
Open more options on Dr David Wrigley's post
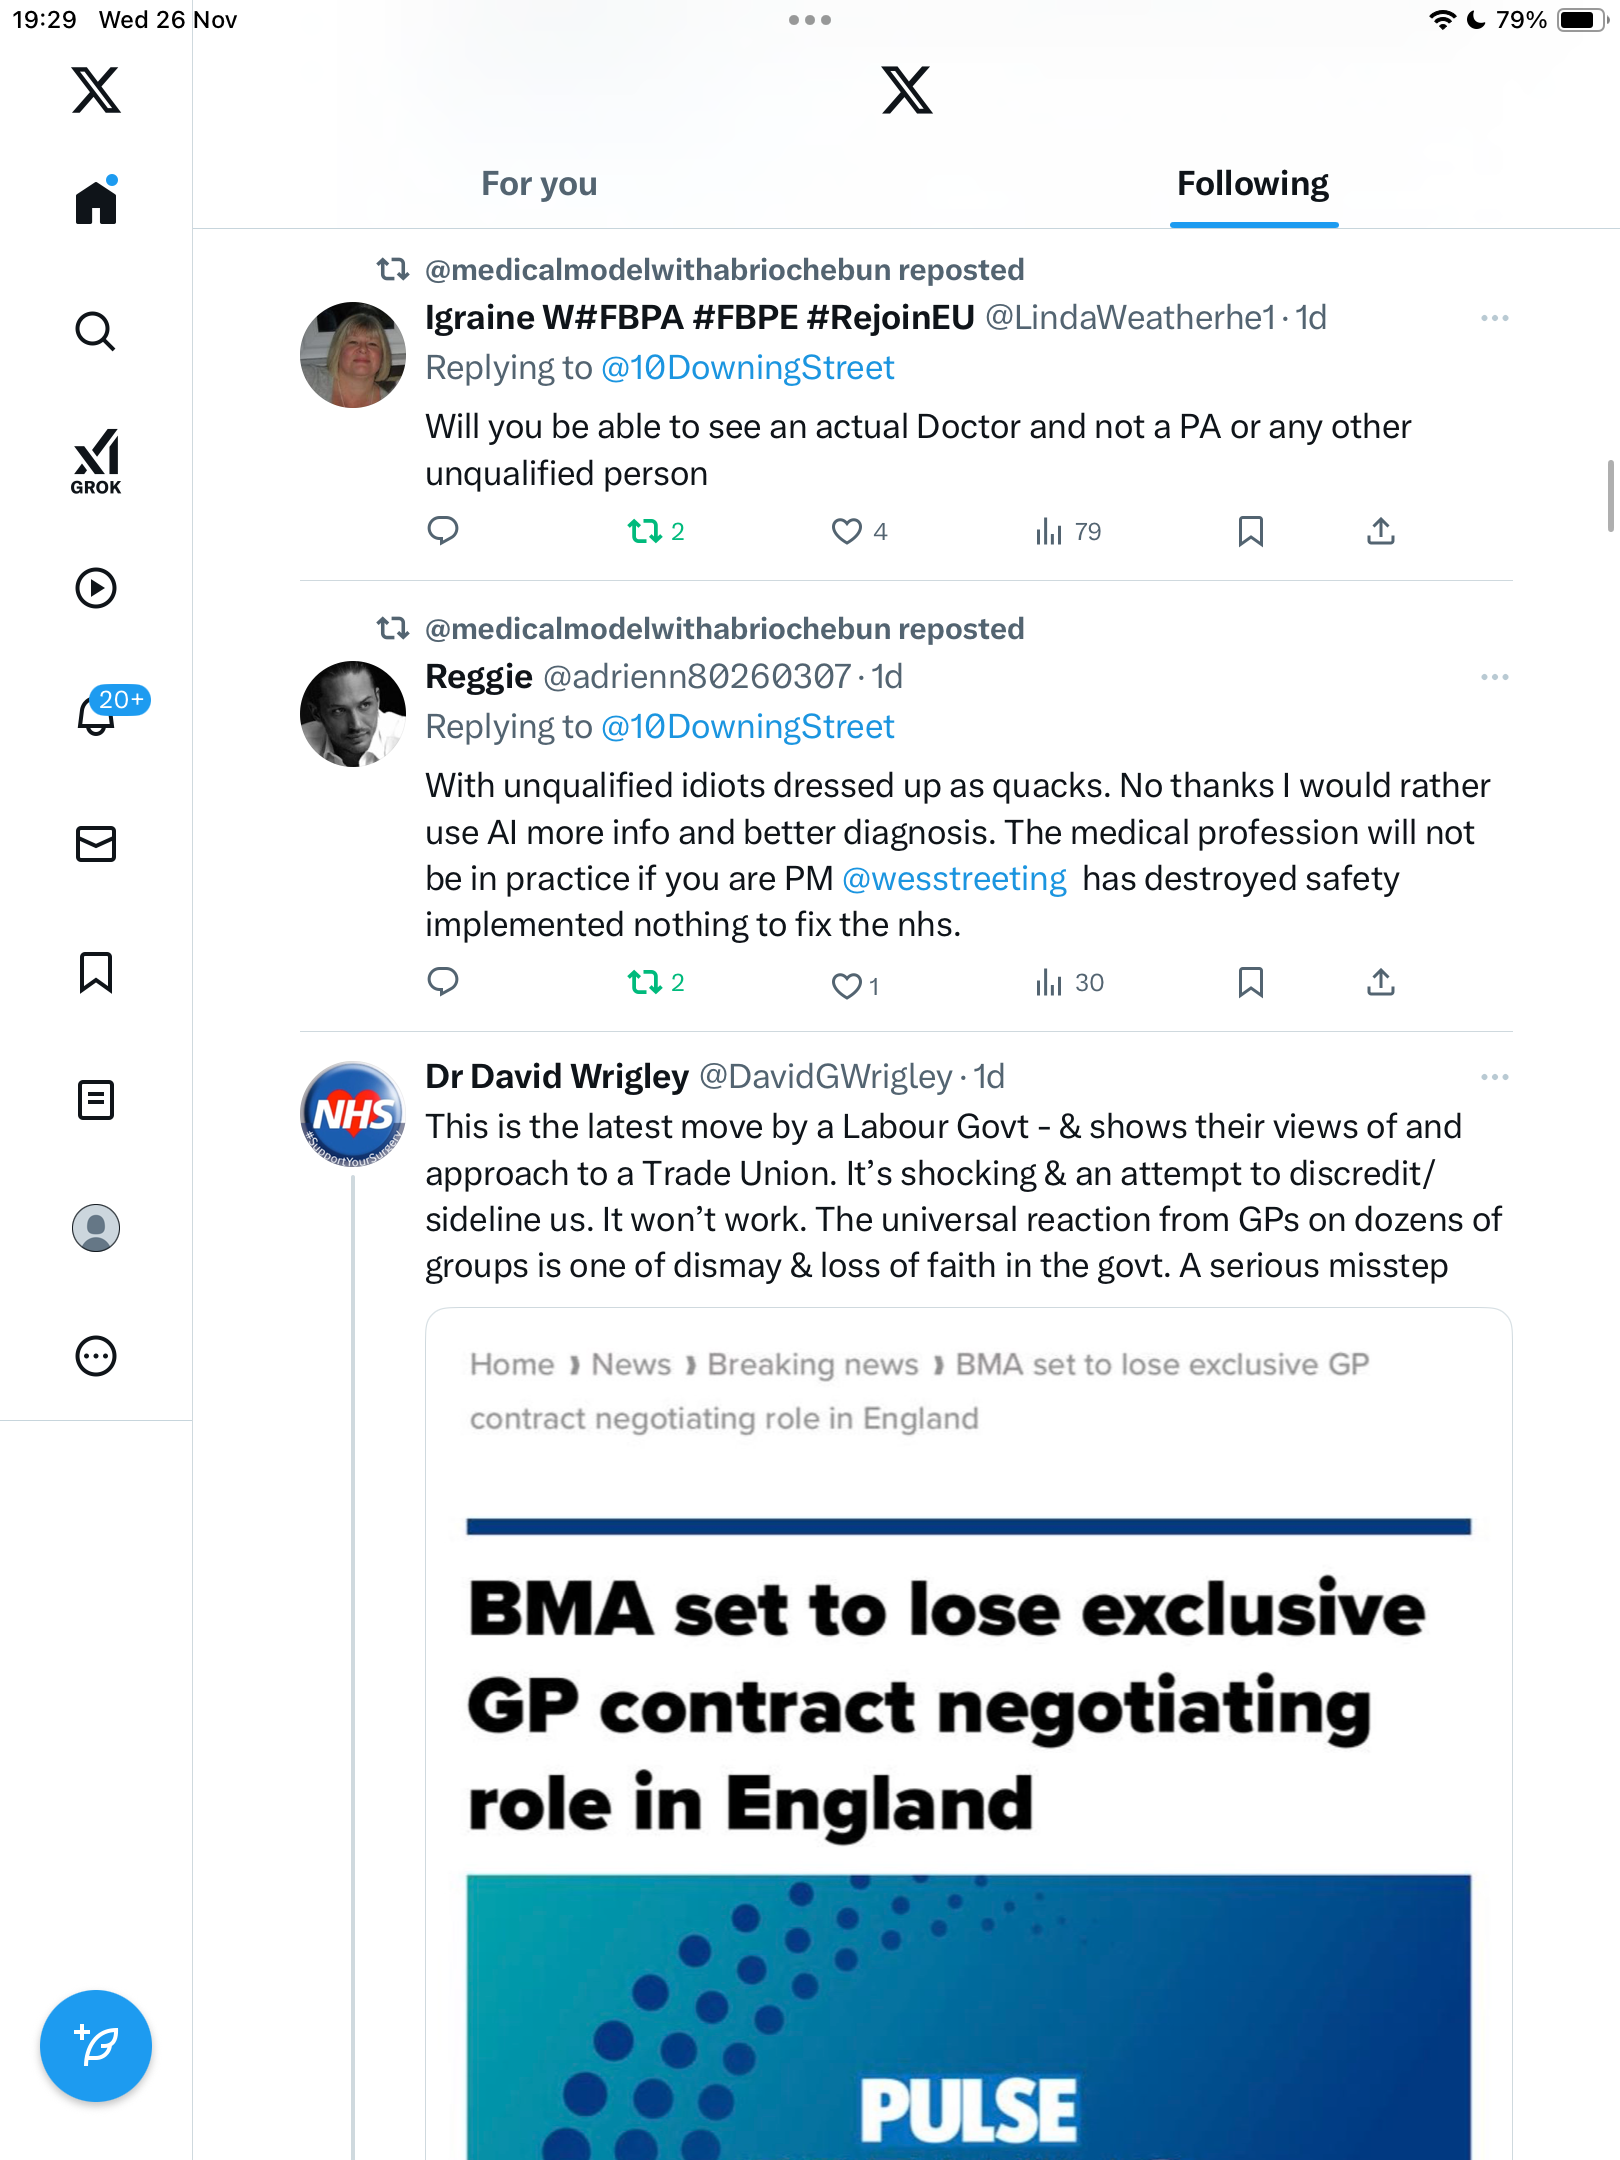click(x=1494, y=1077)
